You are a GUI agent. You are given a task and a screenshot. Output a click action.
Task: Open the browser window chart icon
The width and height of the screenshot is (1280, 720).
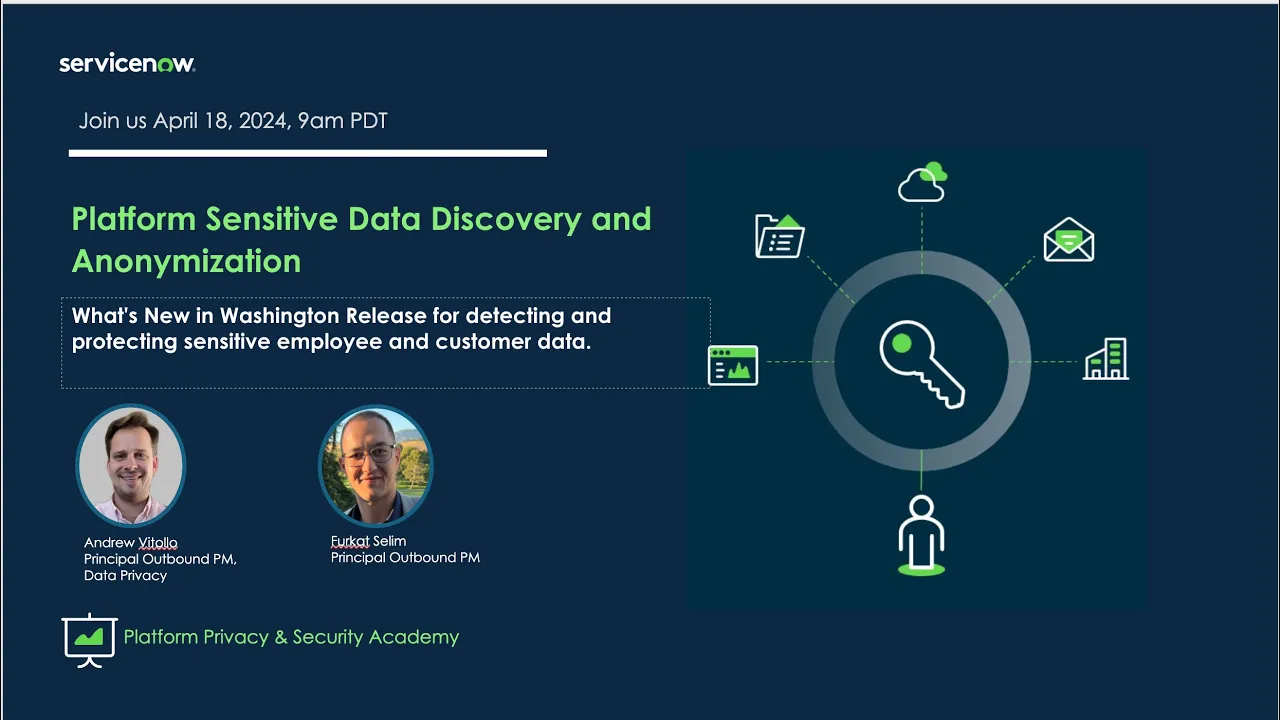tap(733, 365)
